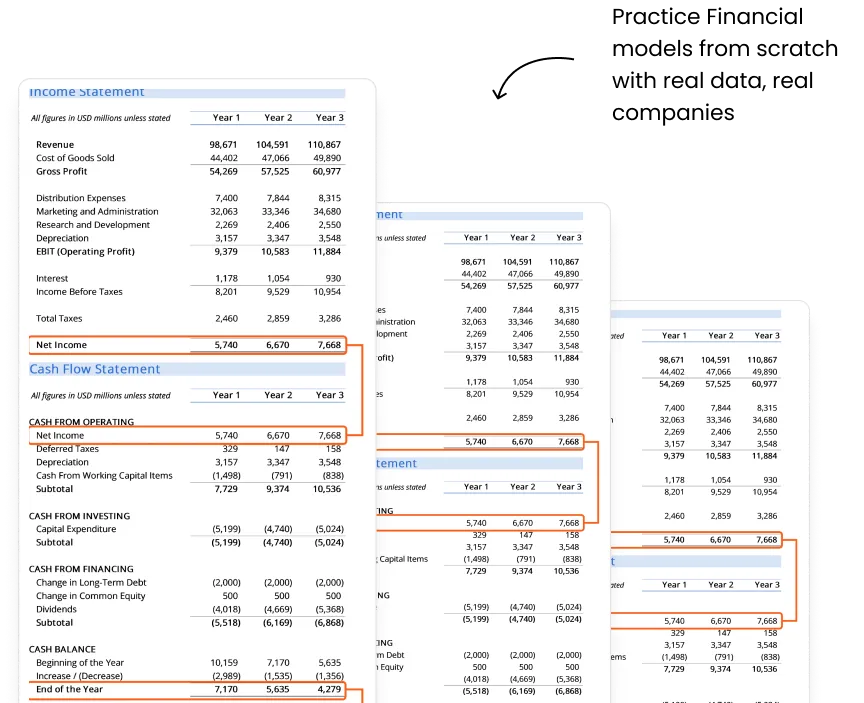Click 'Income Before Taxes' label on front sheet
Viewport: 864px width, 703px height.
tap(79, 291)
